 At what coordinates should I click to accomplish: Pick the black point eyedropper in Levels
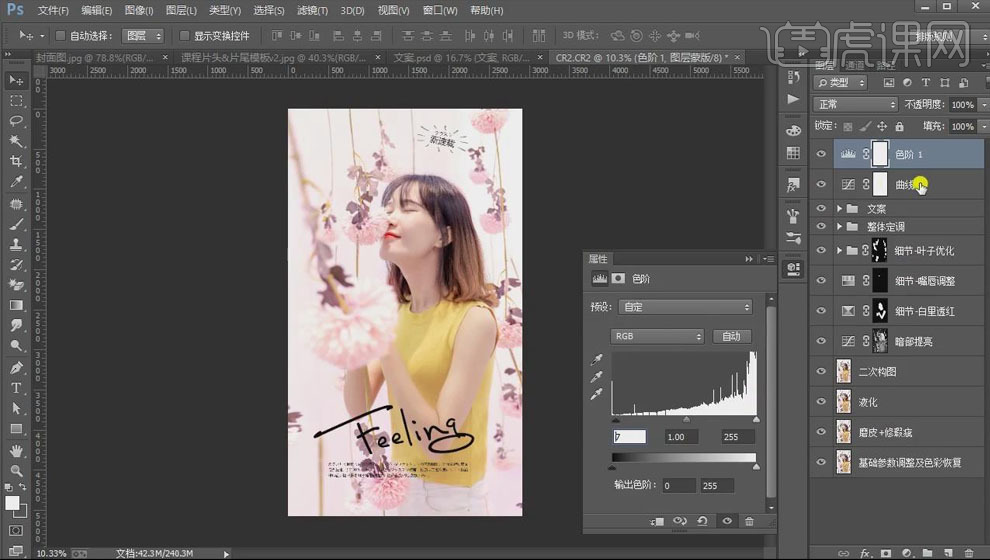pos(598,359)
